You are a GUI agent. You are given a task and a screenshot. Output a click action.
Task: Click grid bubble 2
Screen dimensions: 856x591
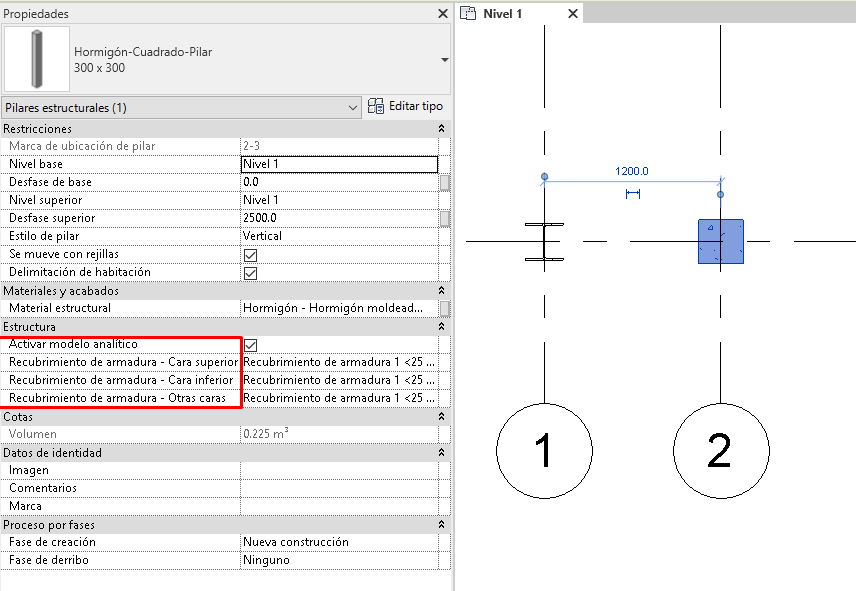pyautogui.click(x=721, y=451)
